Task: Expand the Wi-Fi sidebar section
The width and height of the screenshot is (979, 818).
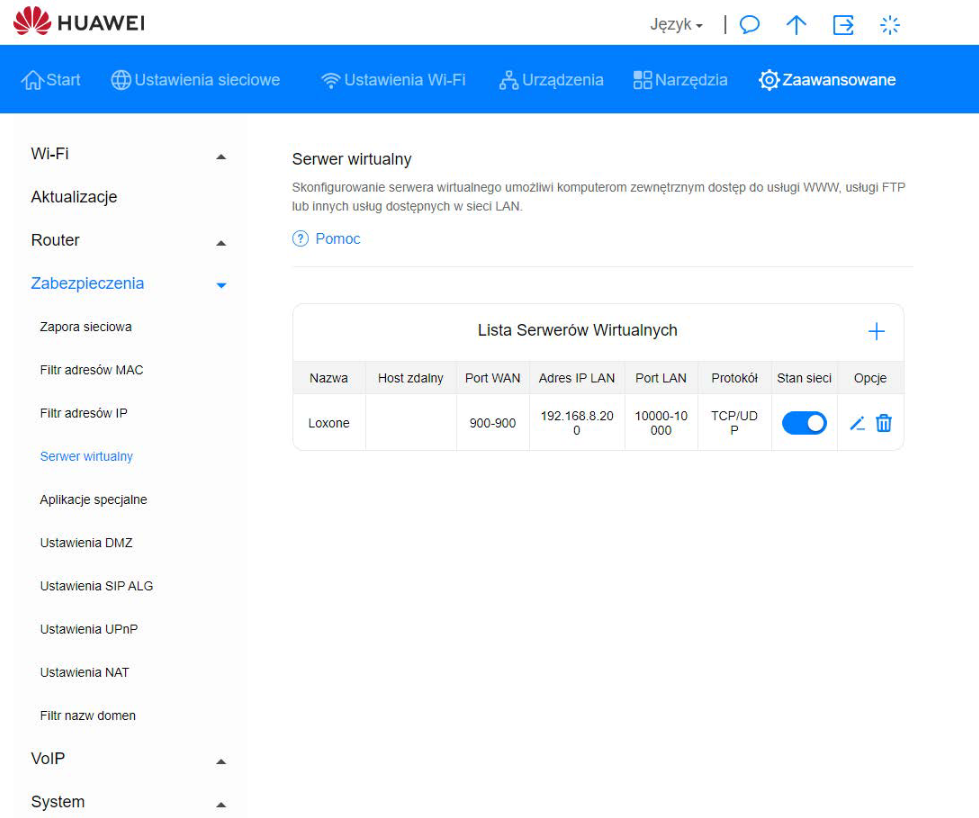Action: coord(221,156)
